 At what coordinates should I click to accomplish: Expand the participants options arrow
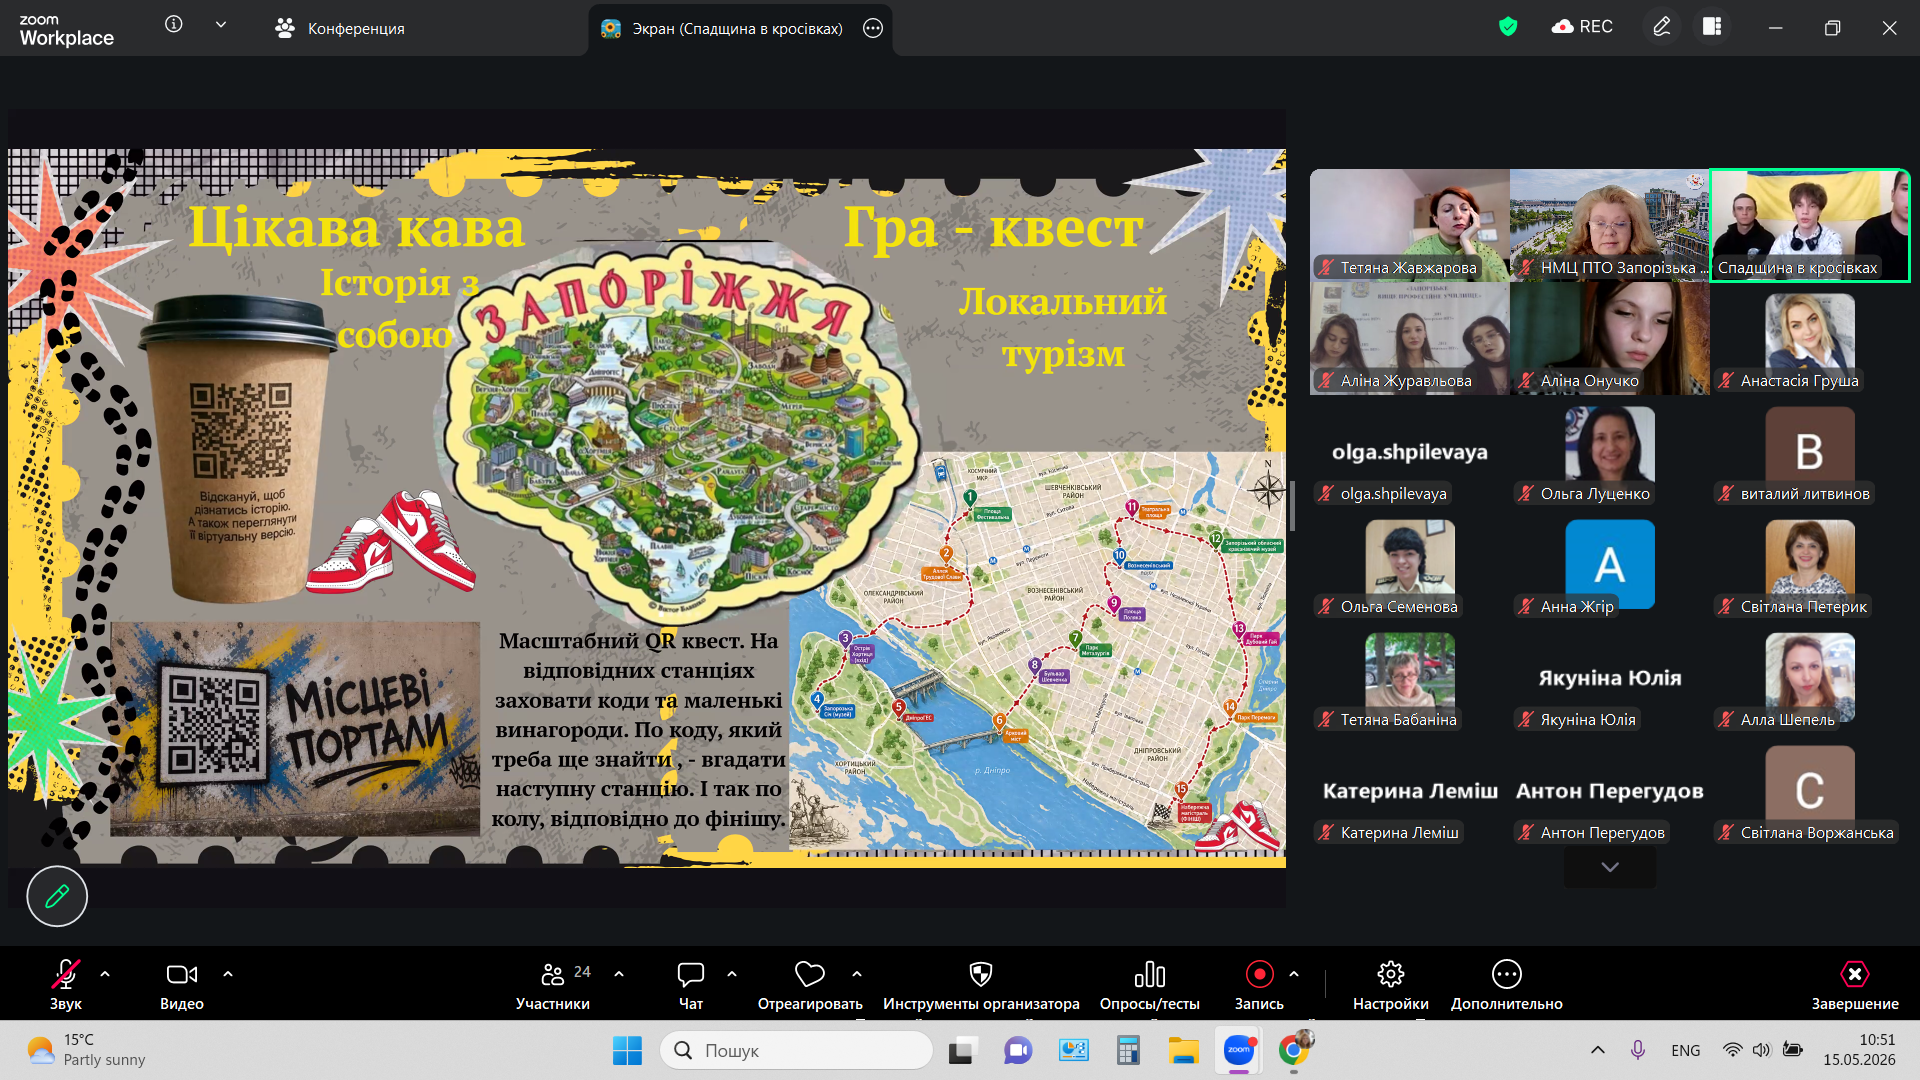pos(619,974)
